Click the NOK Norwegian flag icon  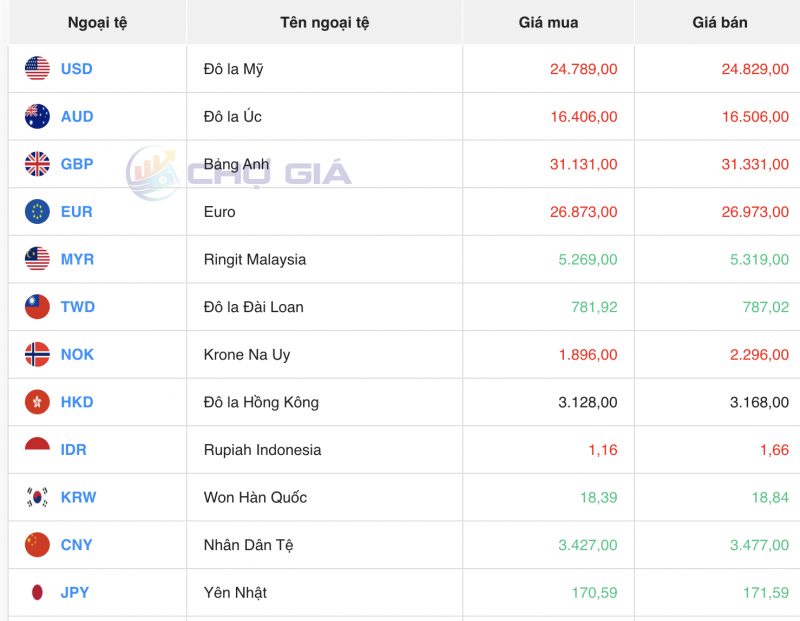point(38,354)
